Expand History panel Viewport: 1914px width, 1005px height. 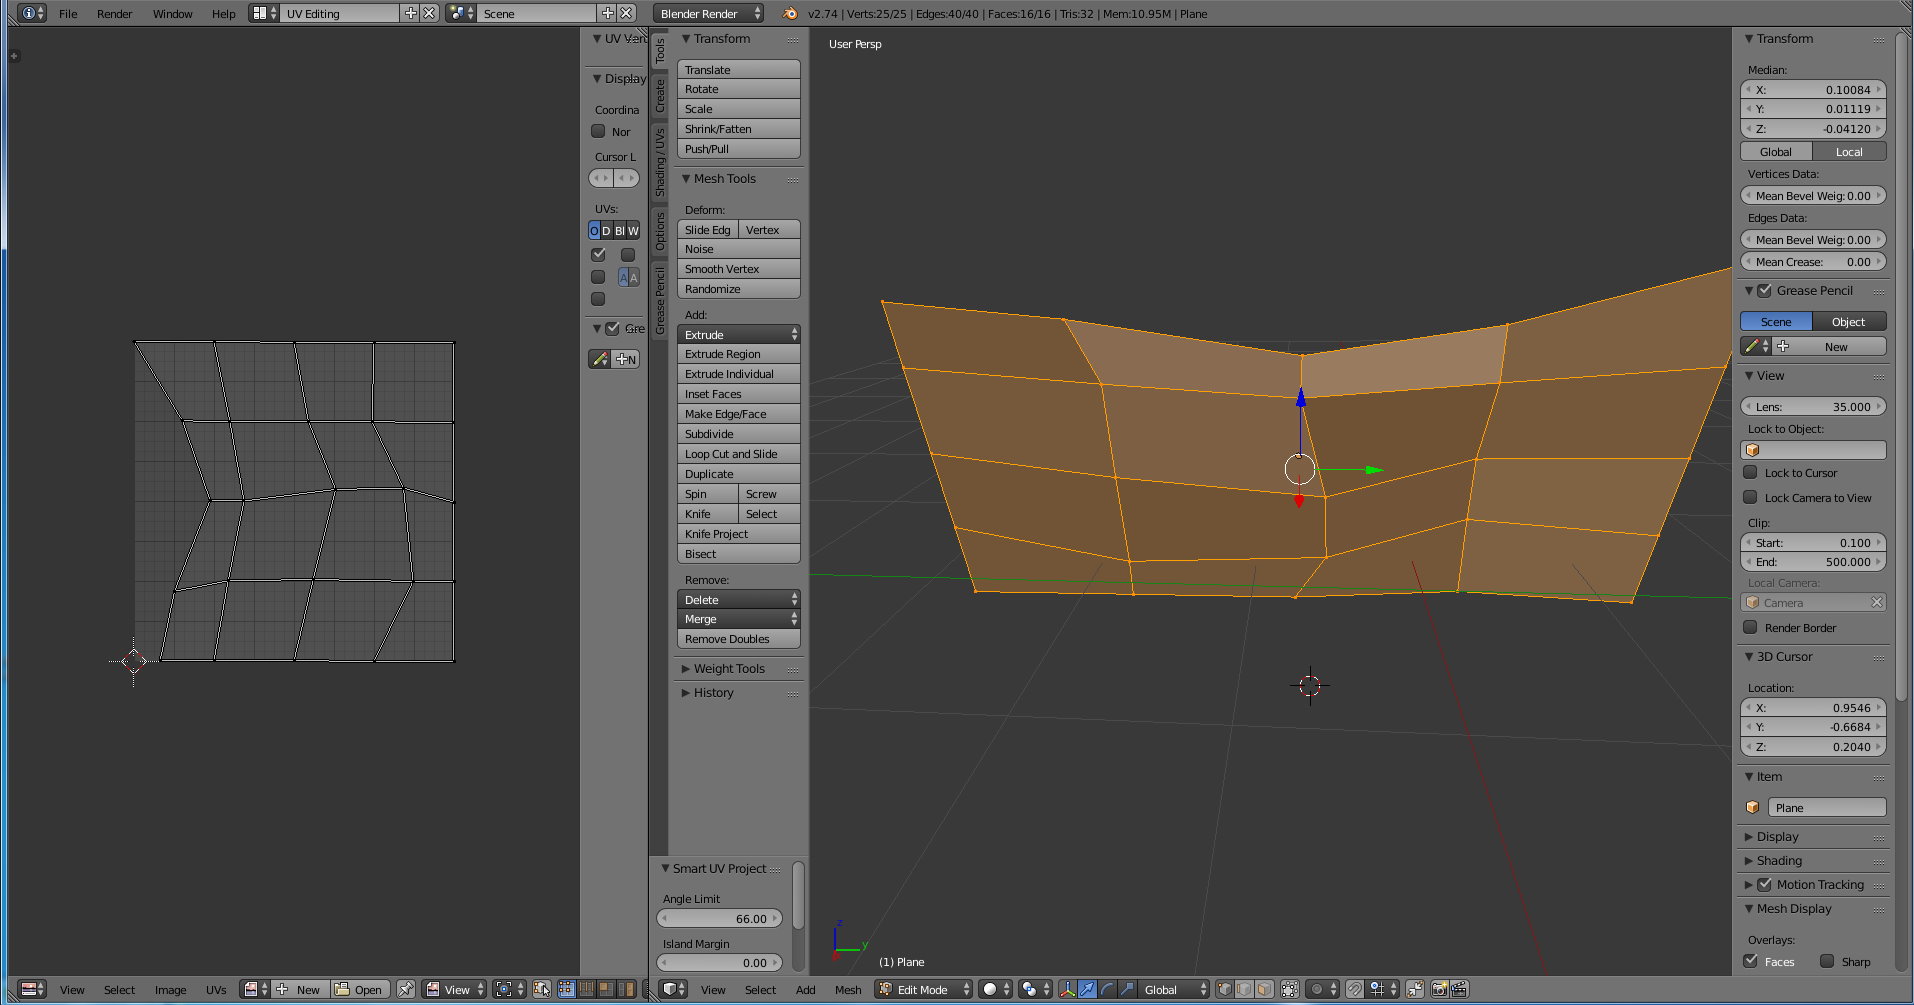[713, 692]
